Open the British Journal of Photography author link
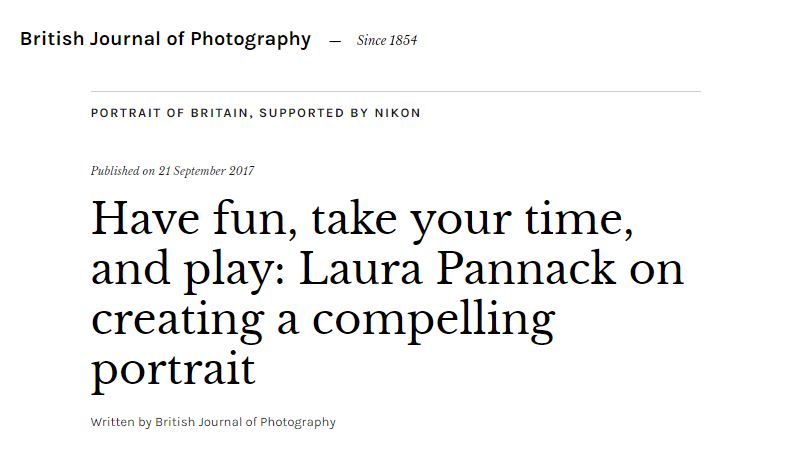 [246, 422]
